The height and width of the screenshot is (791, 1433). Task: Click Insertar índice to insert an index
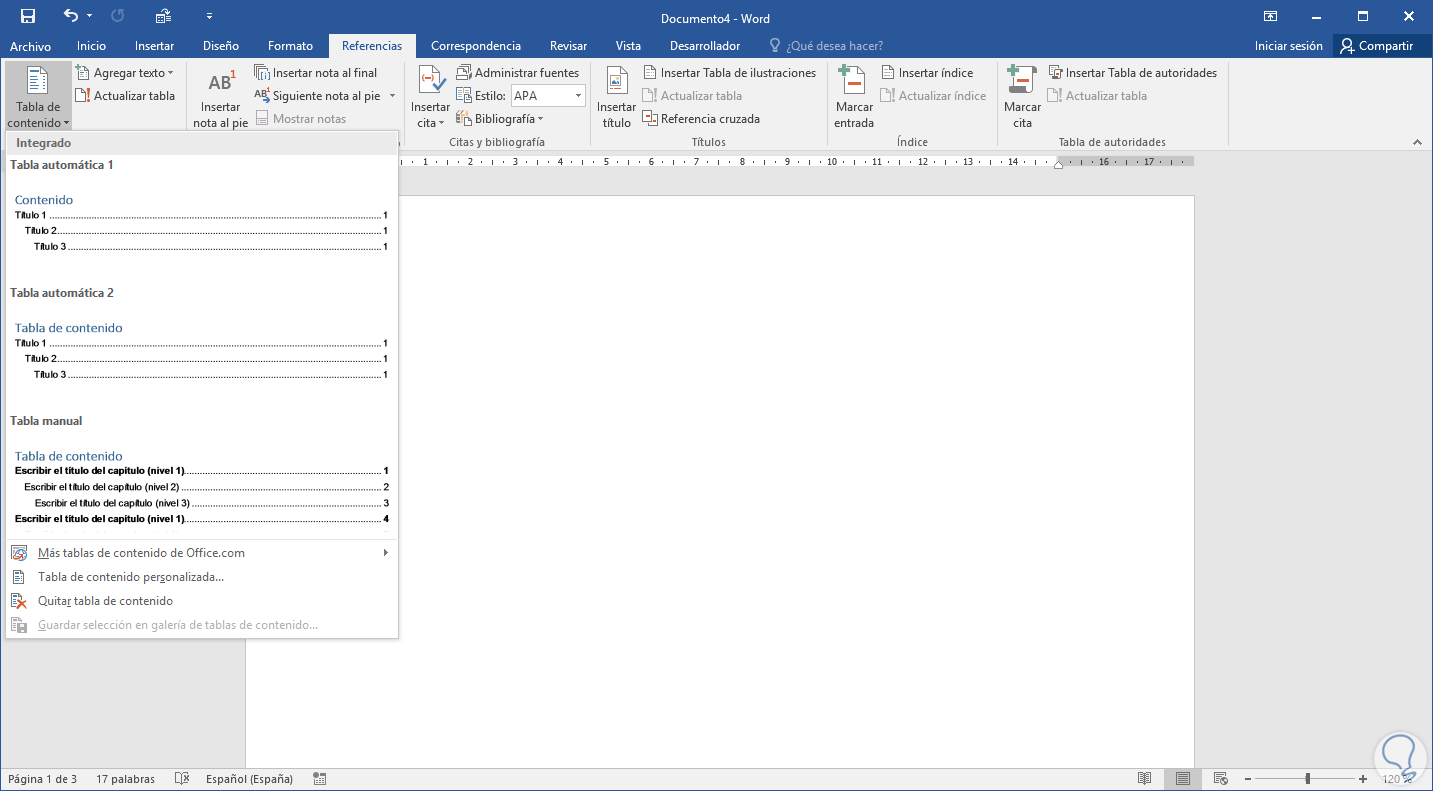pos(929,71)
